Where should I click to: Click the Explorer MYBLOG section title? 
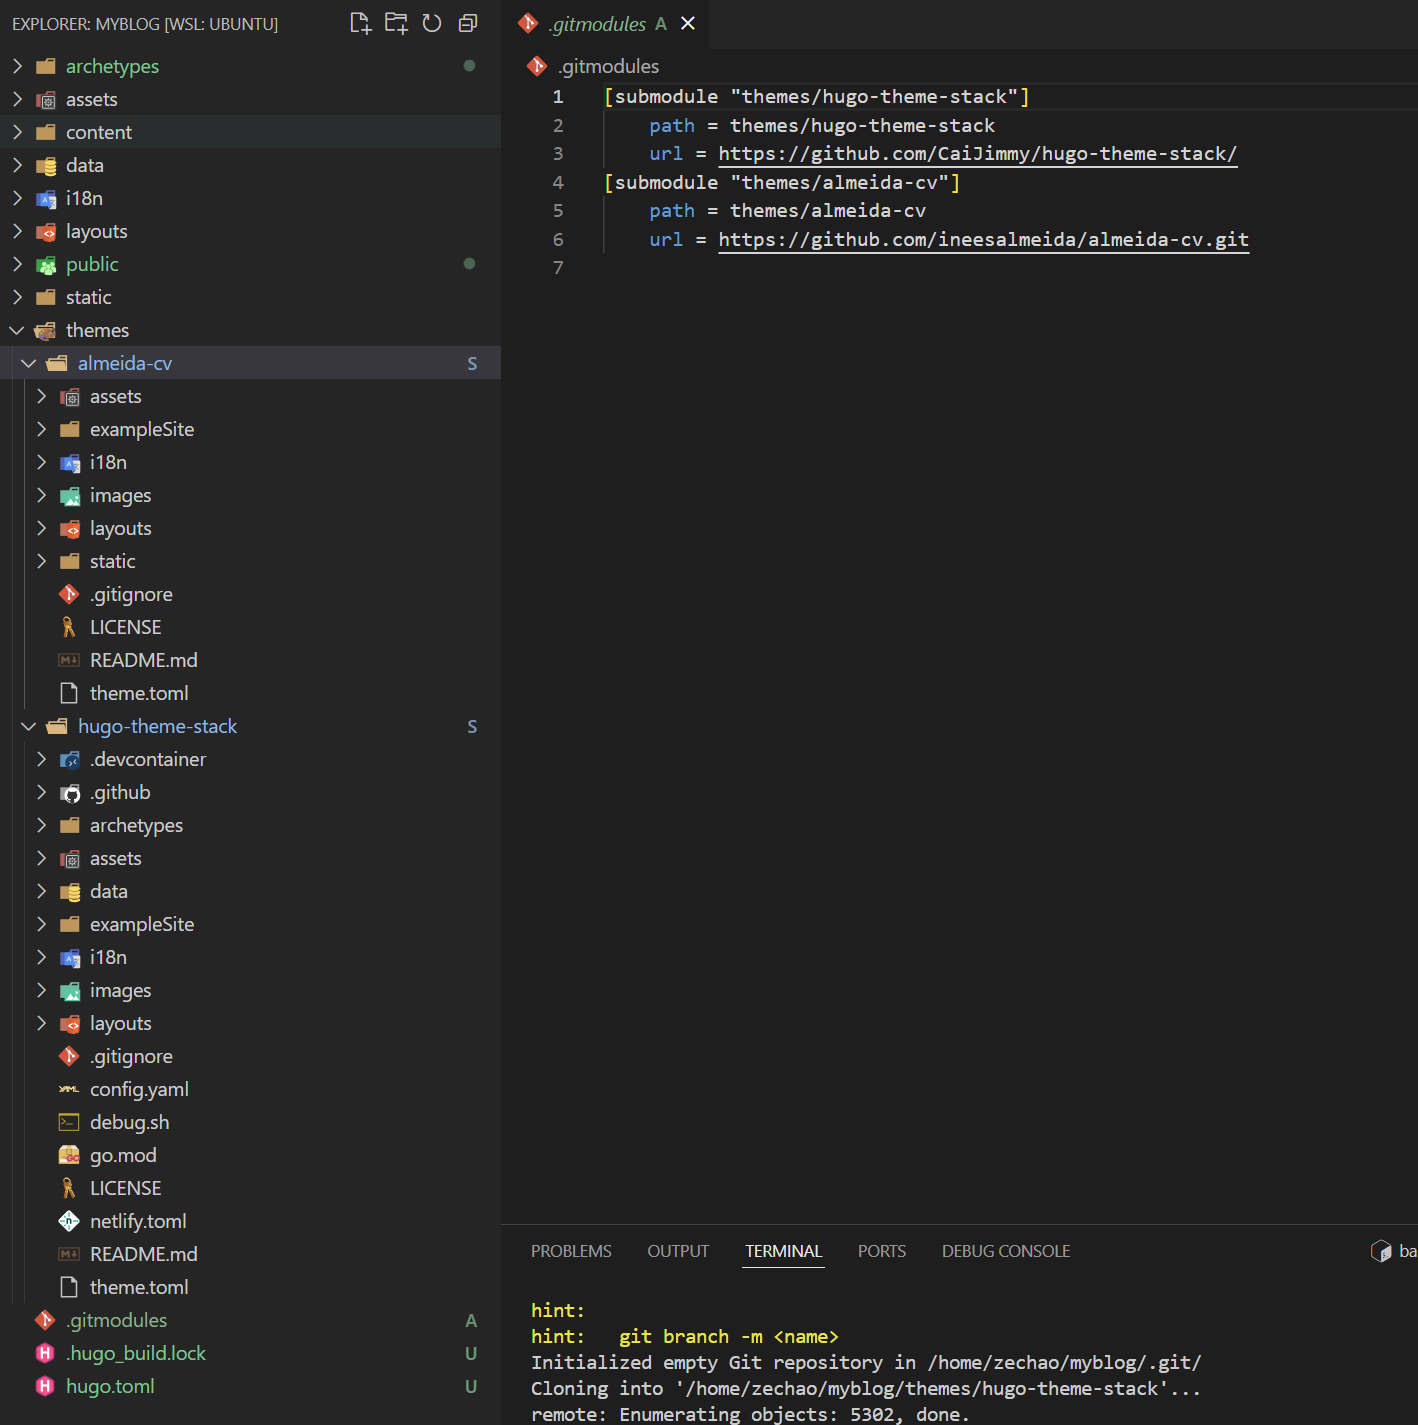point(145,24)
